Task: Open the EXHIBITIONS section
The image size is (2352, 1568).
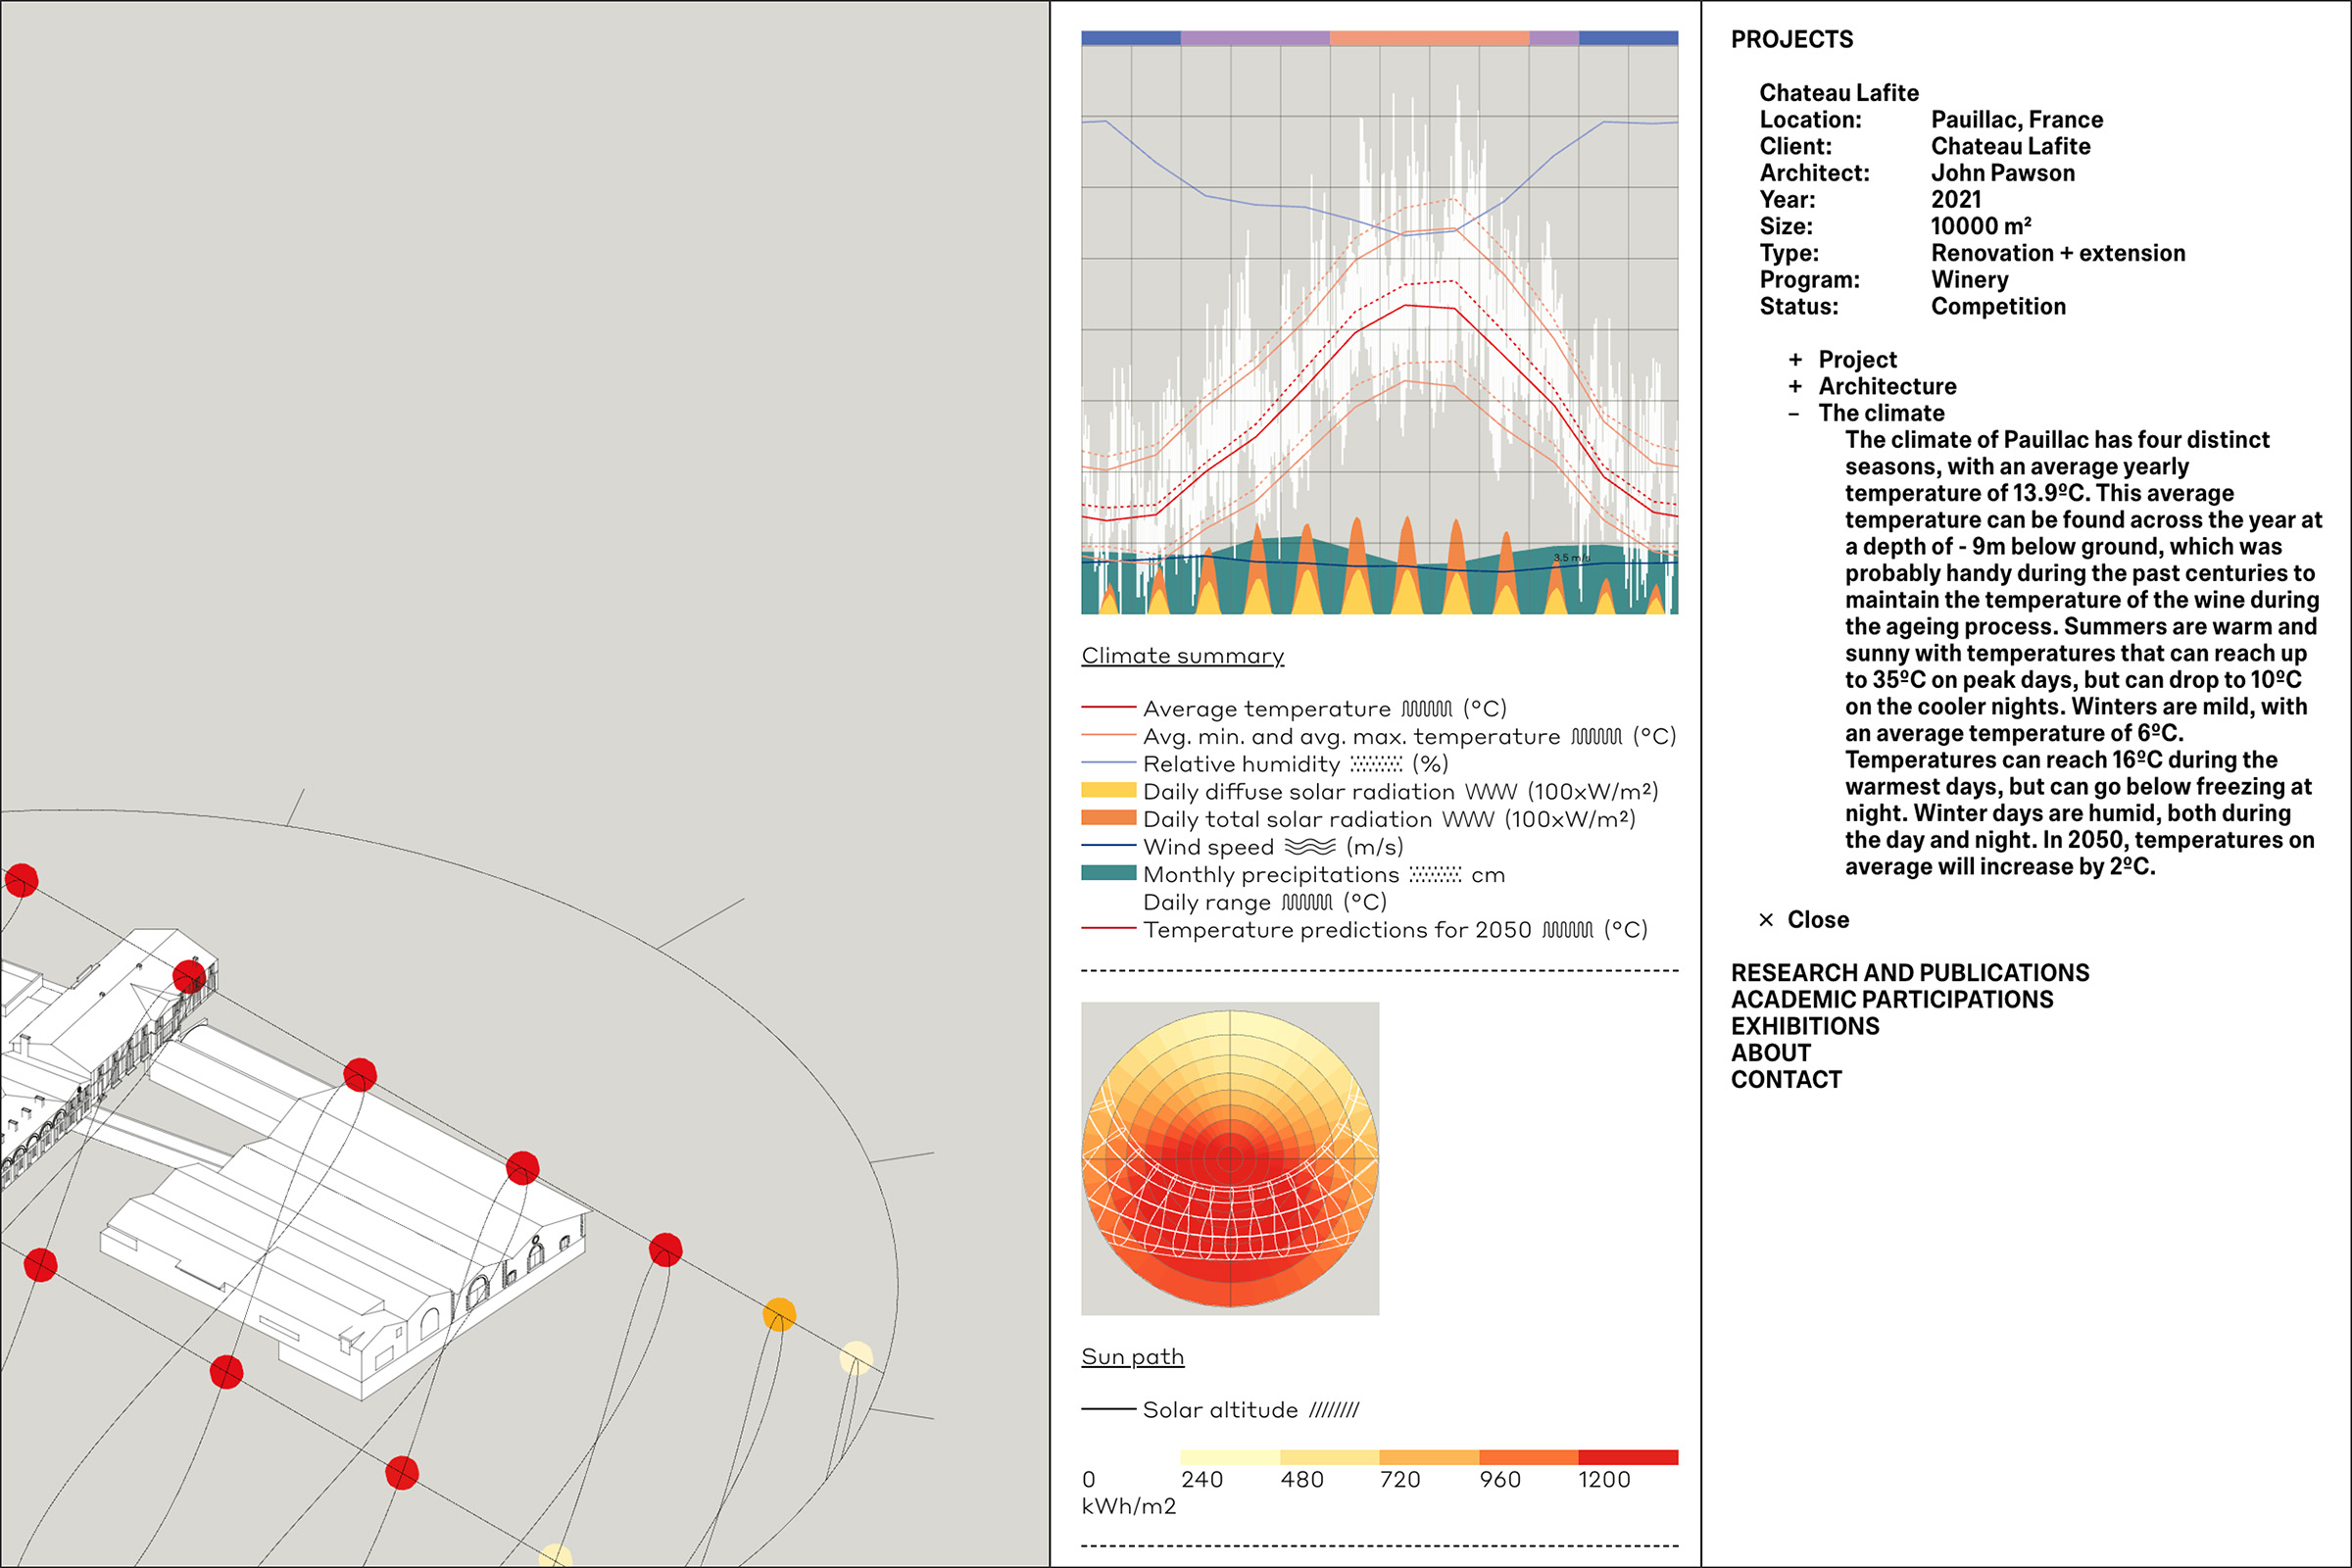Action: (x=1804, y=1026)
